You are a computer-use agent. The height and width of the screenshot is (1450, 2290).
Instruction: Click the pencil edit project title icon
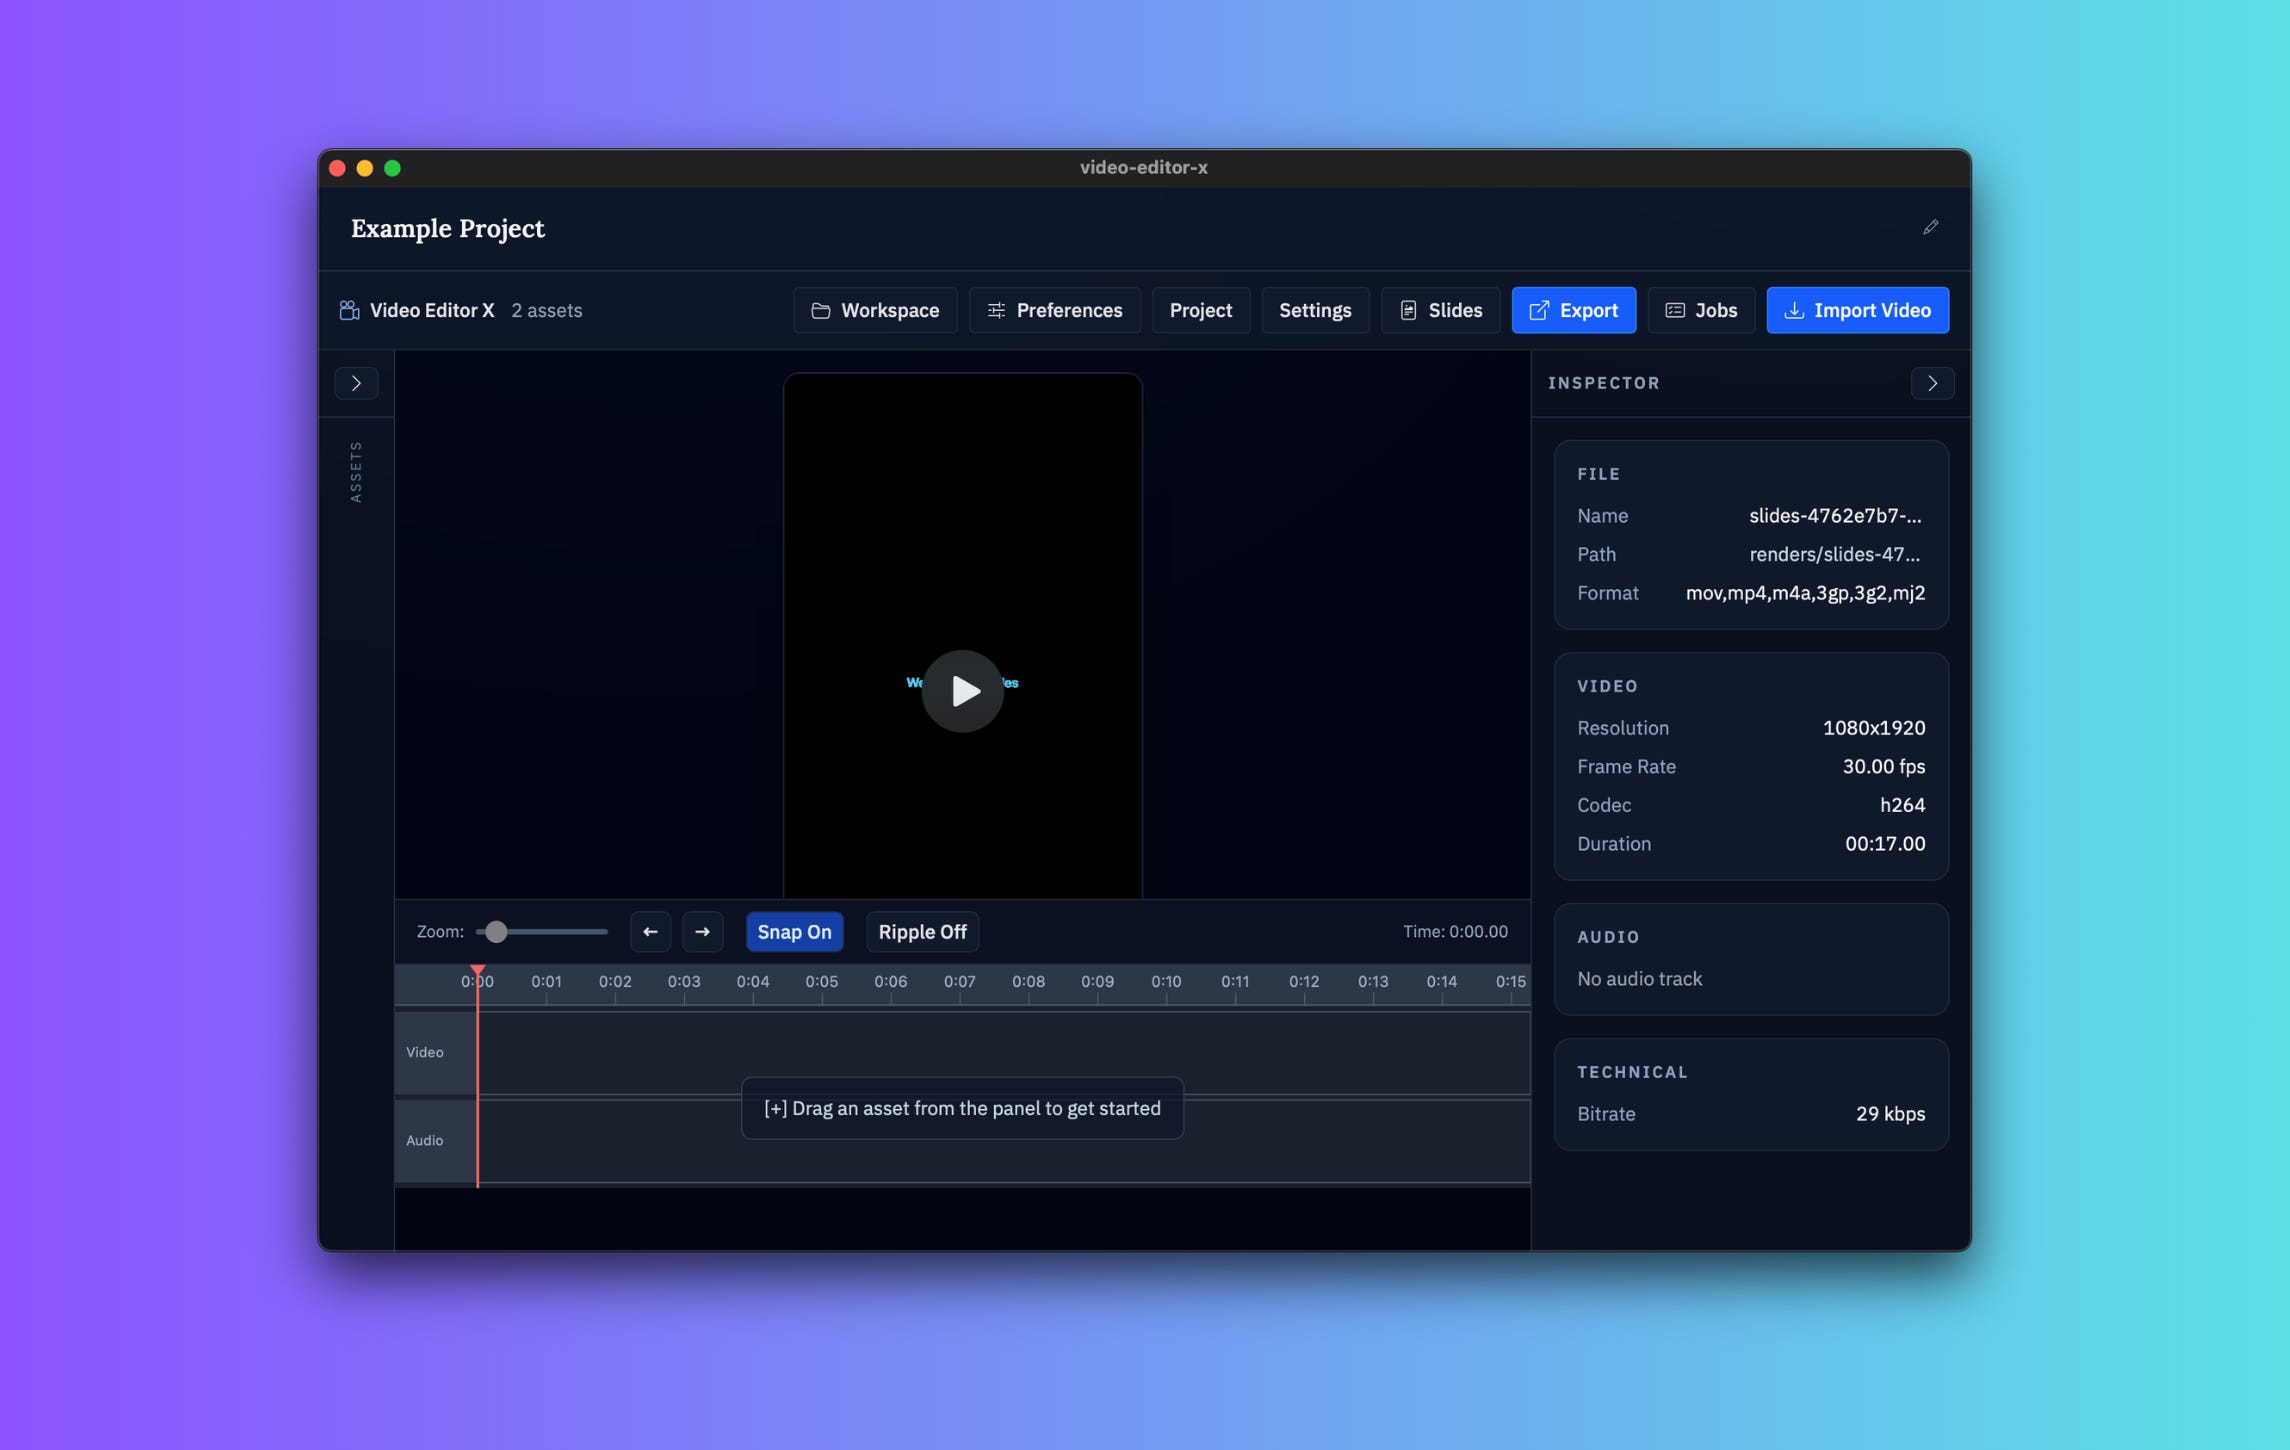coord(1930,228)
